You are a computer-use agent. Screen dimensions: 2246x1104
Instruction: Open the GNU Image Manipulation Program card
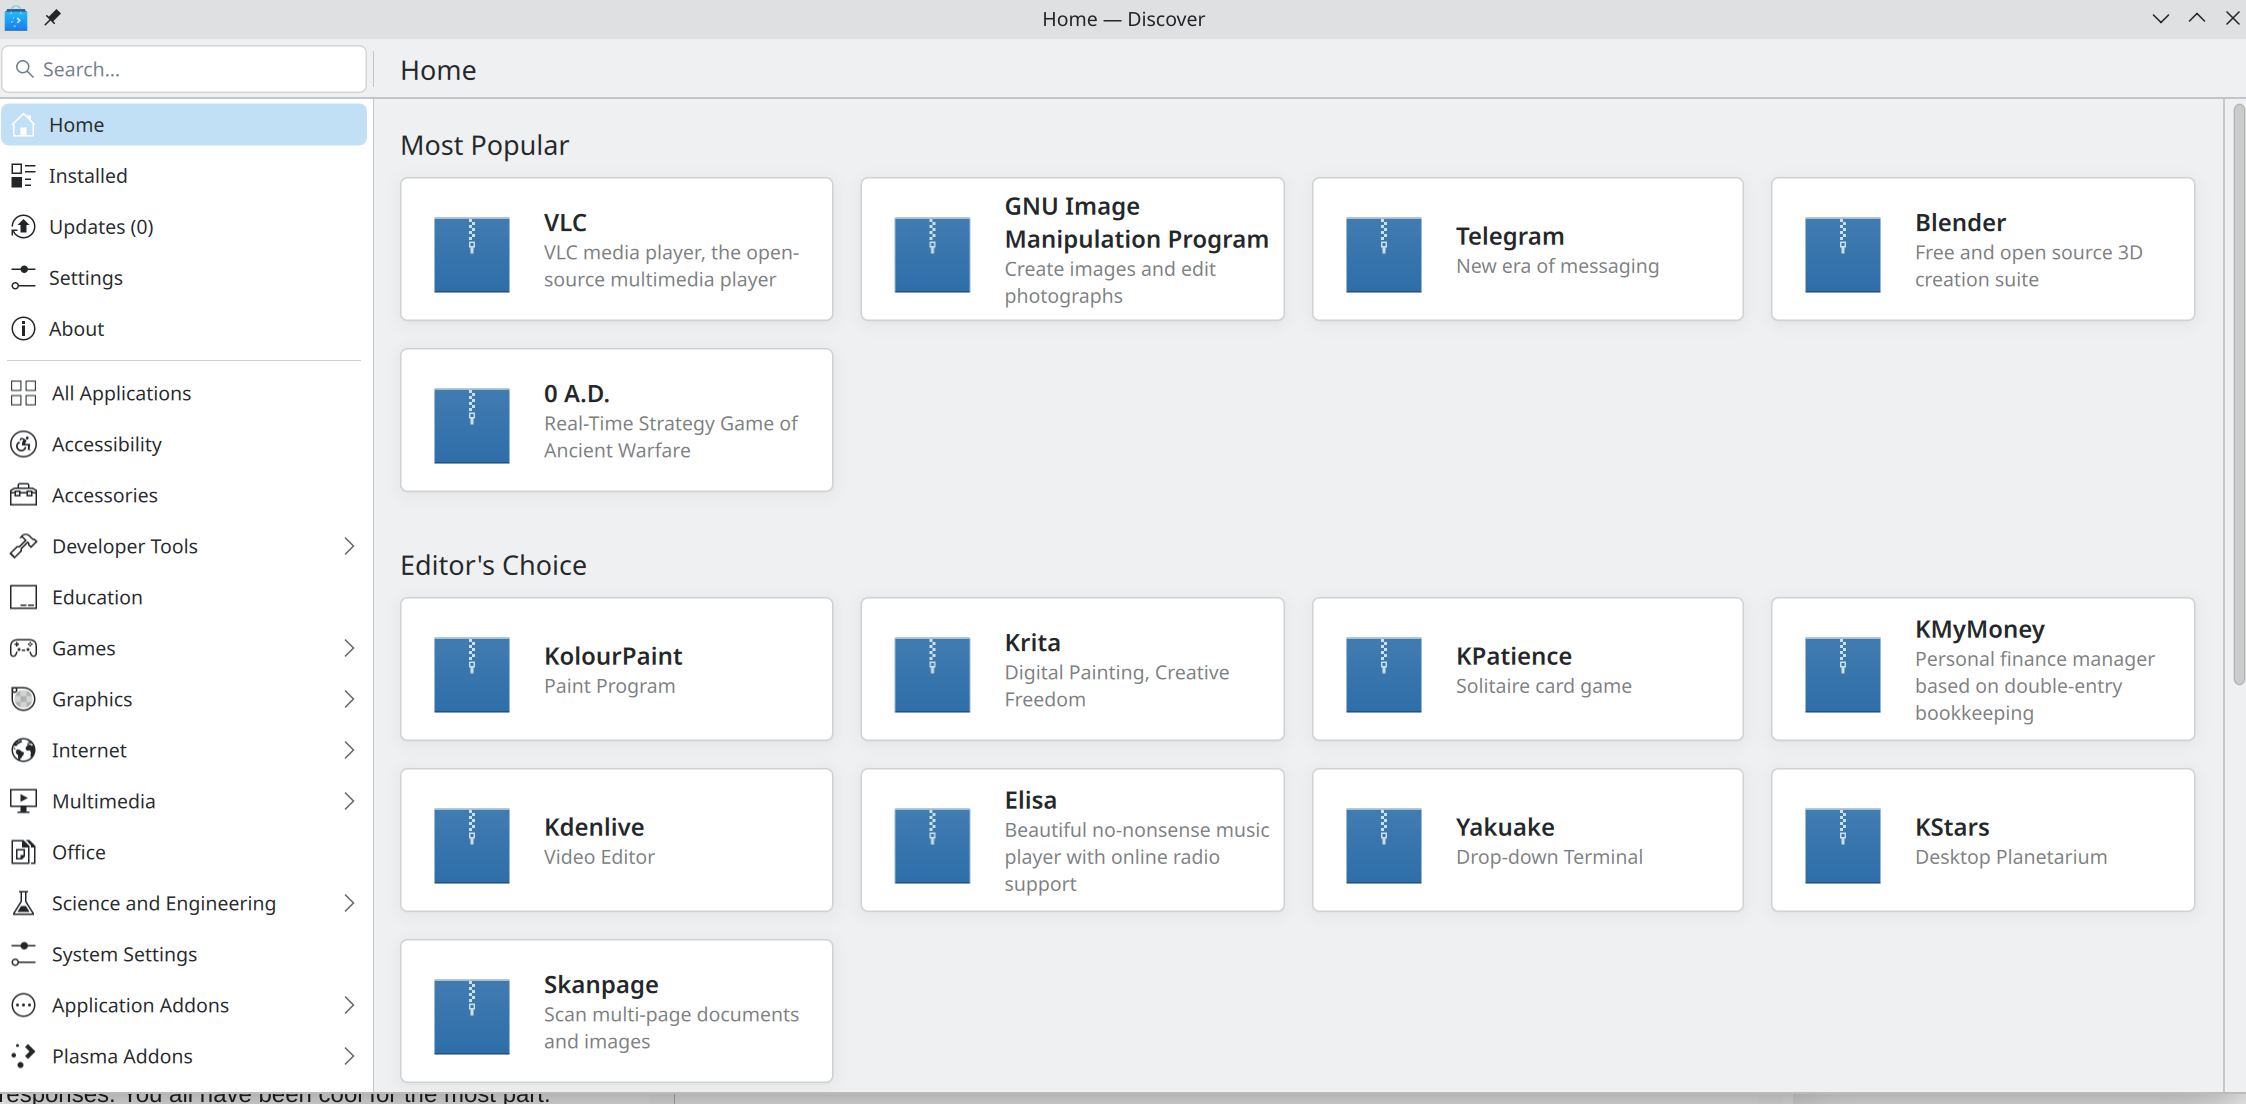coord(1072,249)
